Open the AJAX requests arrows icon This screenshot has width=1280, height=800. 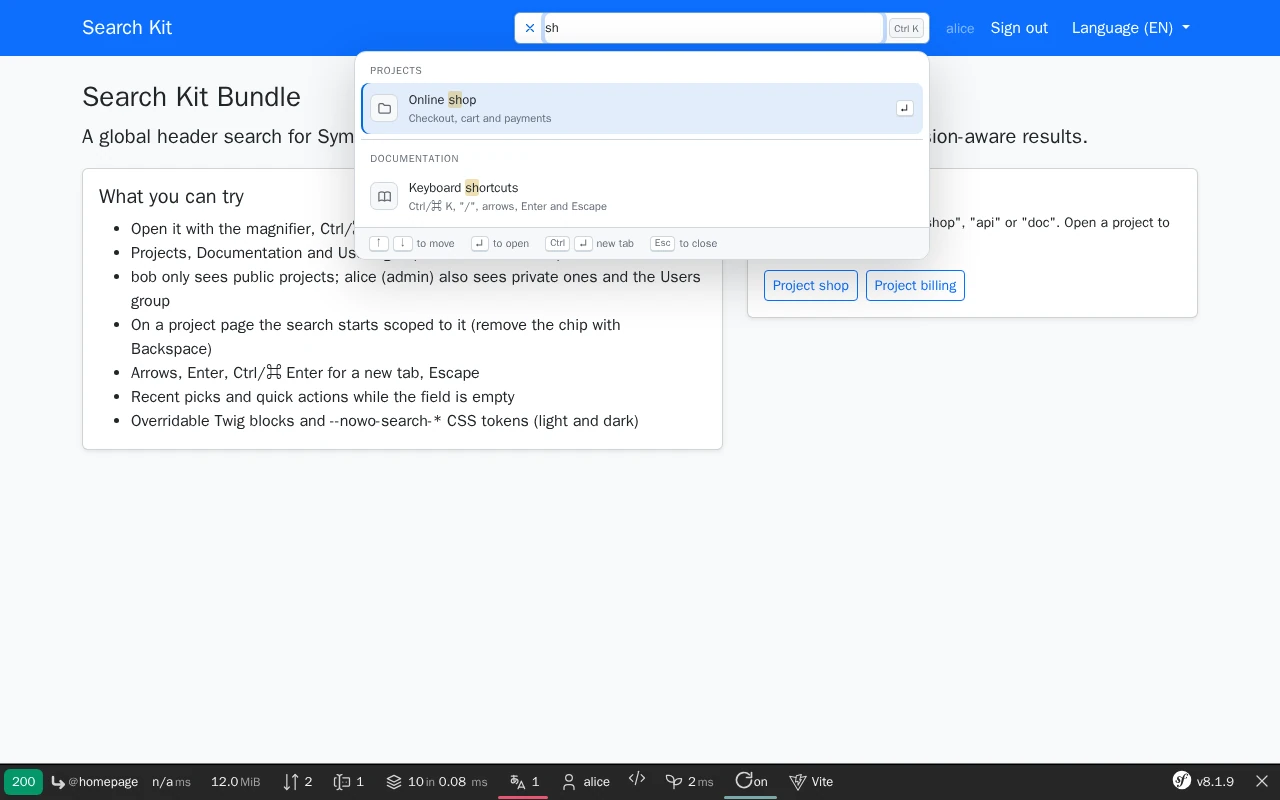[298, 782]
